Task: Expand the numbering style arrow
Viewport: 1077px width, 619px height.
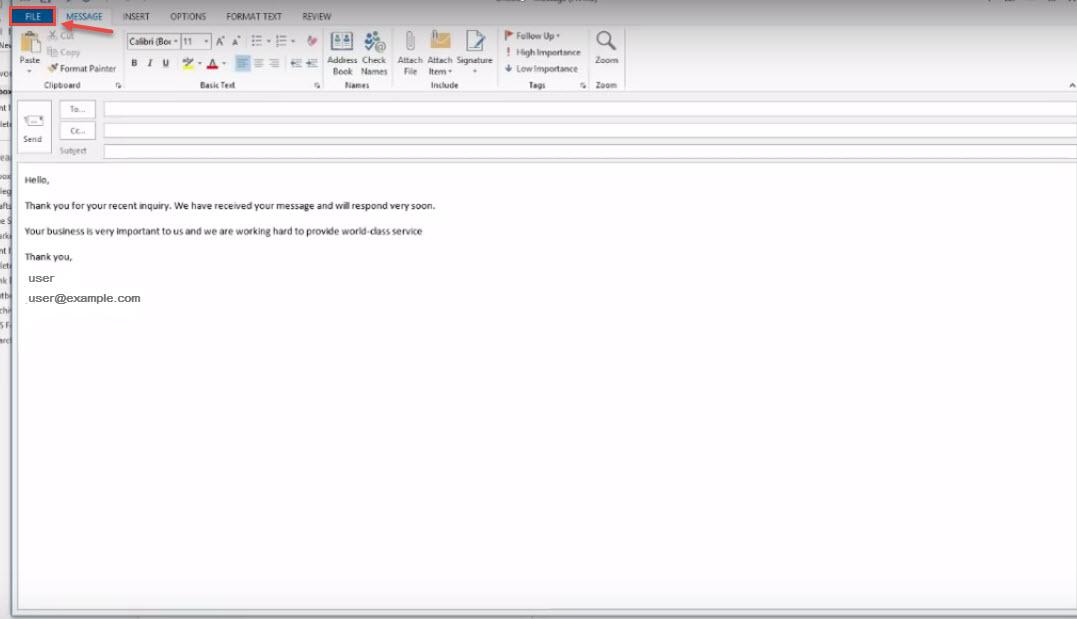Action: pos(293,42)
